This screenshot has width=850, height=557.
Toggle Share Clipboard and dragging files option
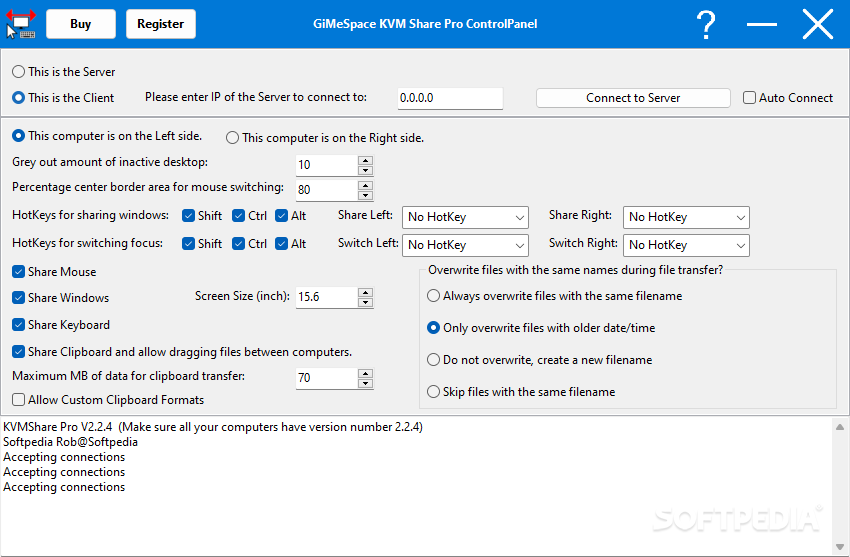click(x=182, y=352)
